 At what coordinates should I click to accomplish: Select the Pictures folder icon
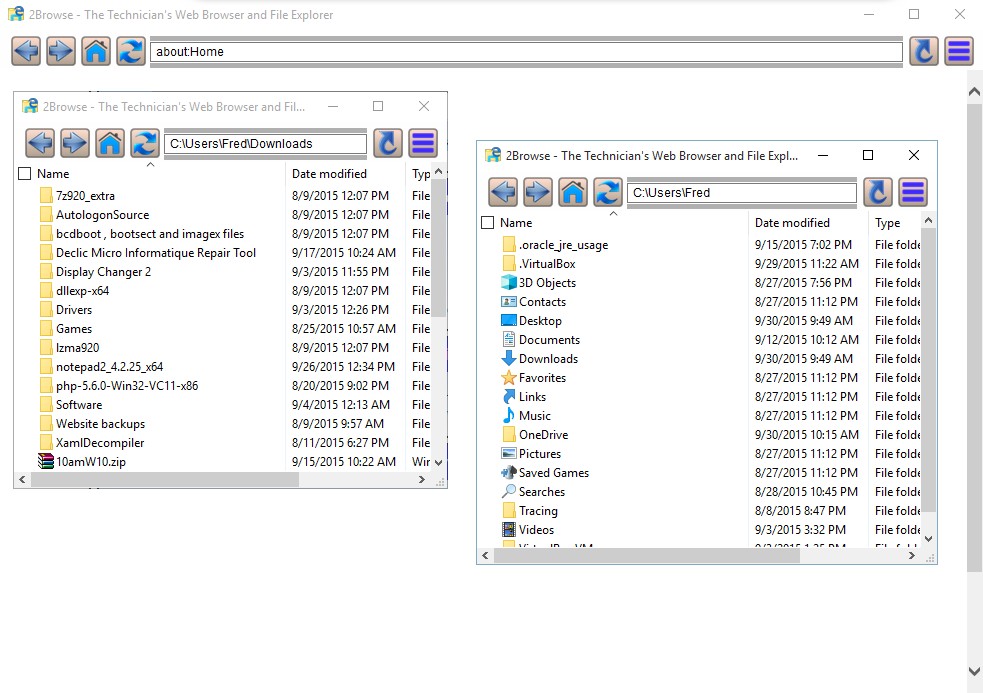[x=509, y=453]
